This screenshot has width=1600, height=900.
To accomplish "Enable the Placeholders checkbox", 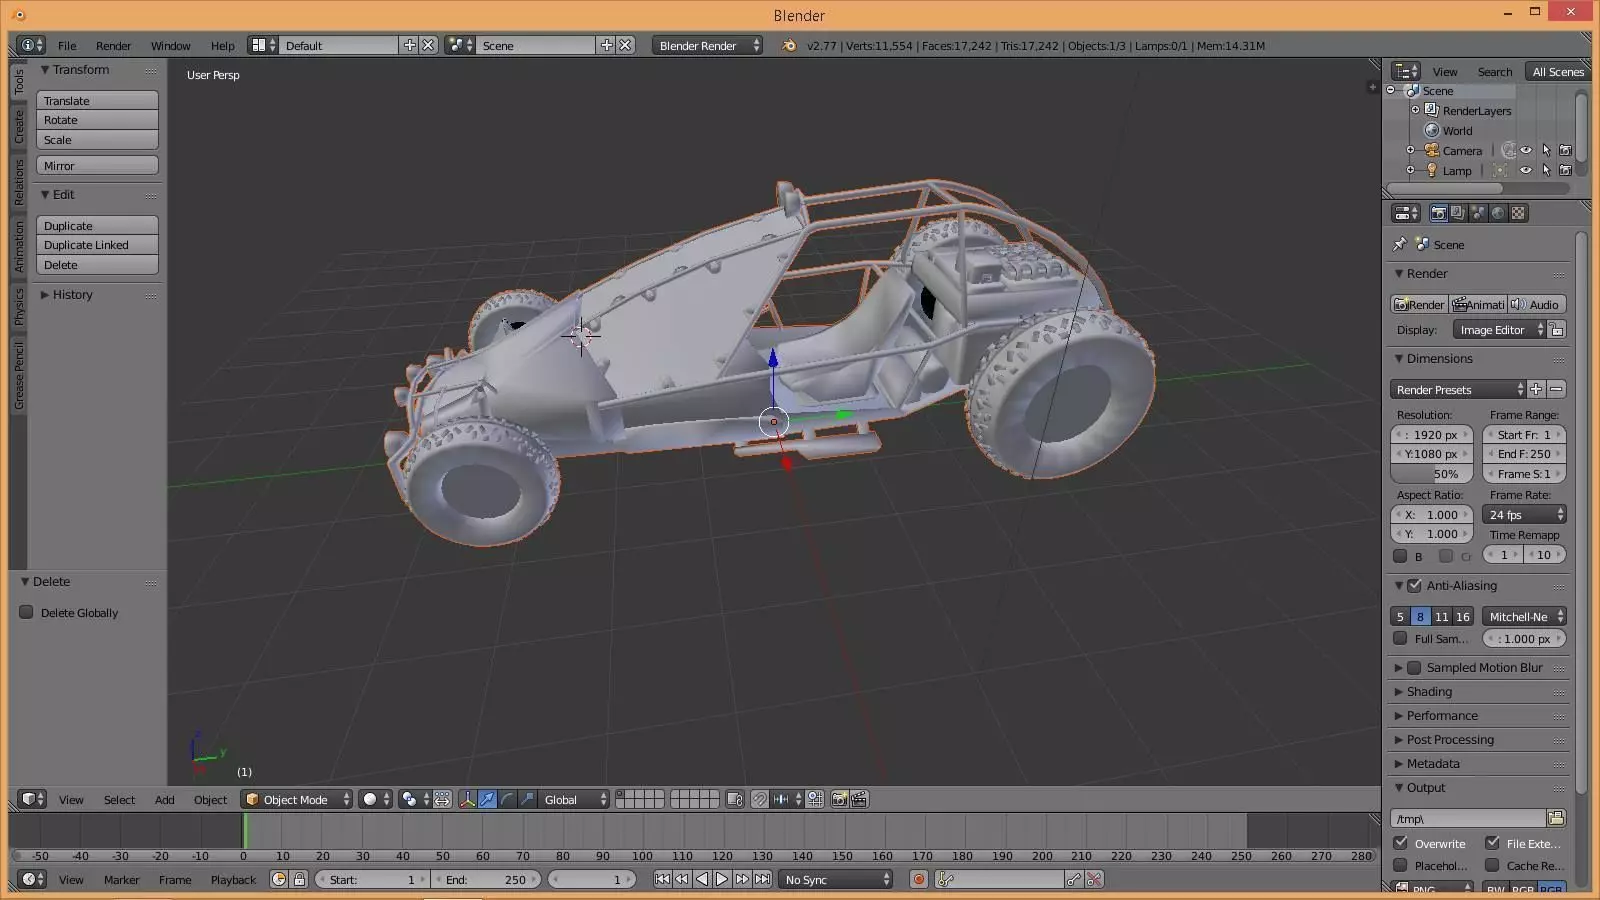I will (1401, 865).
